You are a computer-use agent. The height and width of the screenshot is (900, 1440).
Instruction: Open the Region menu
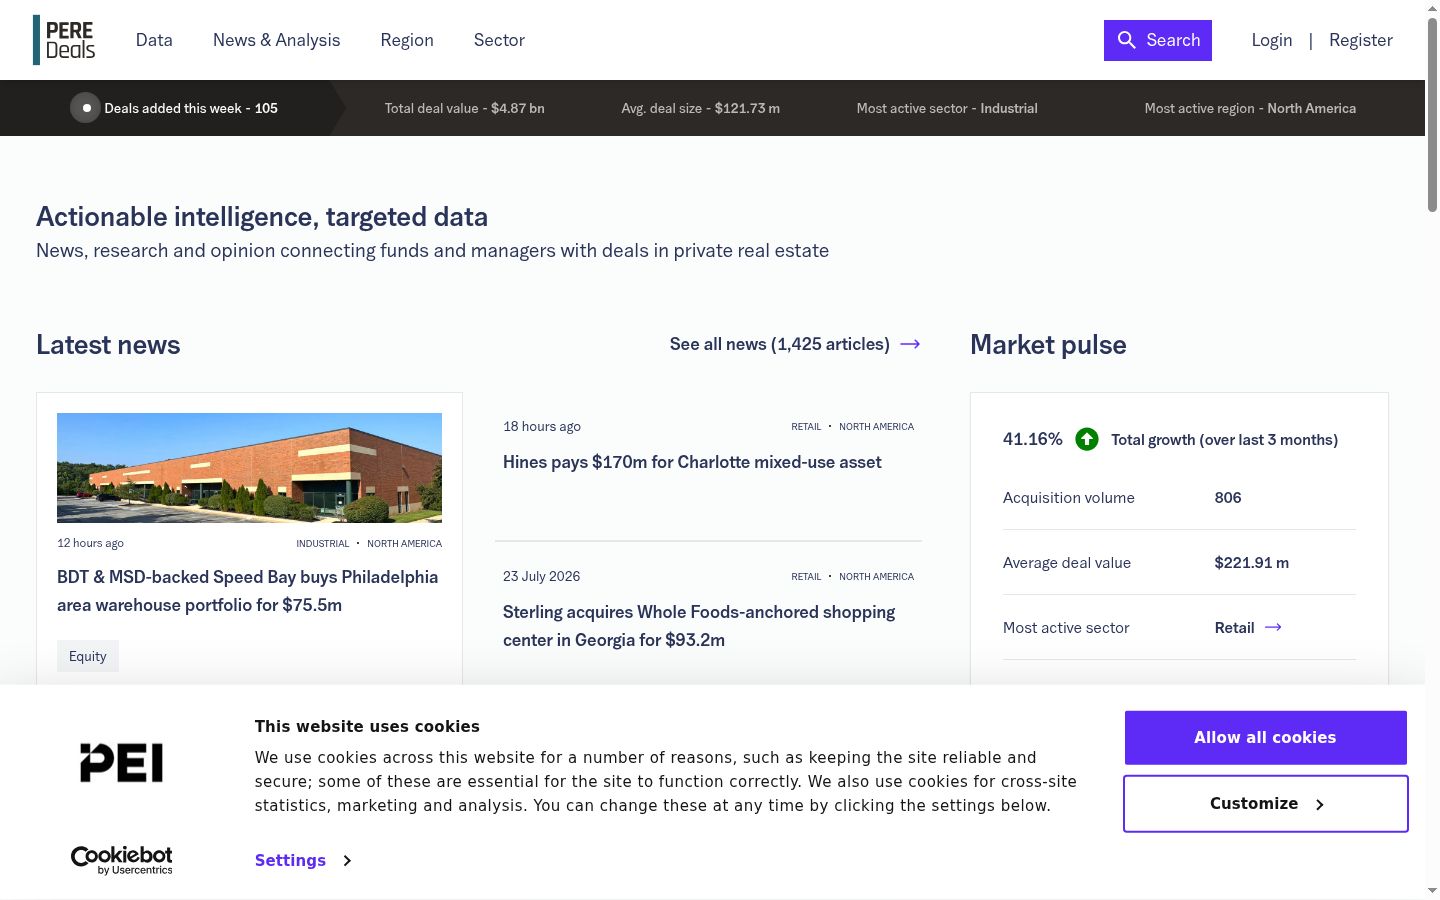(x=407, y=40)
